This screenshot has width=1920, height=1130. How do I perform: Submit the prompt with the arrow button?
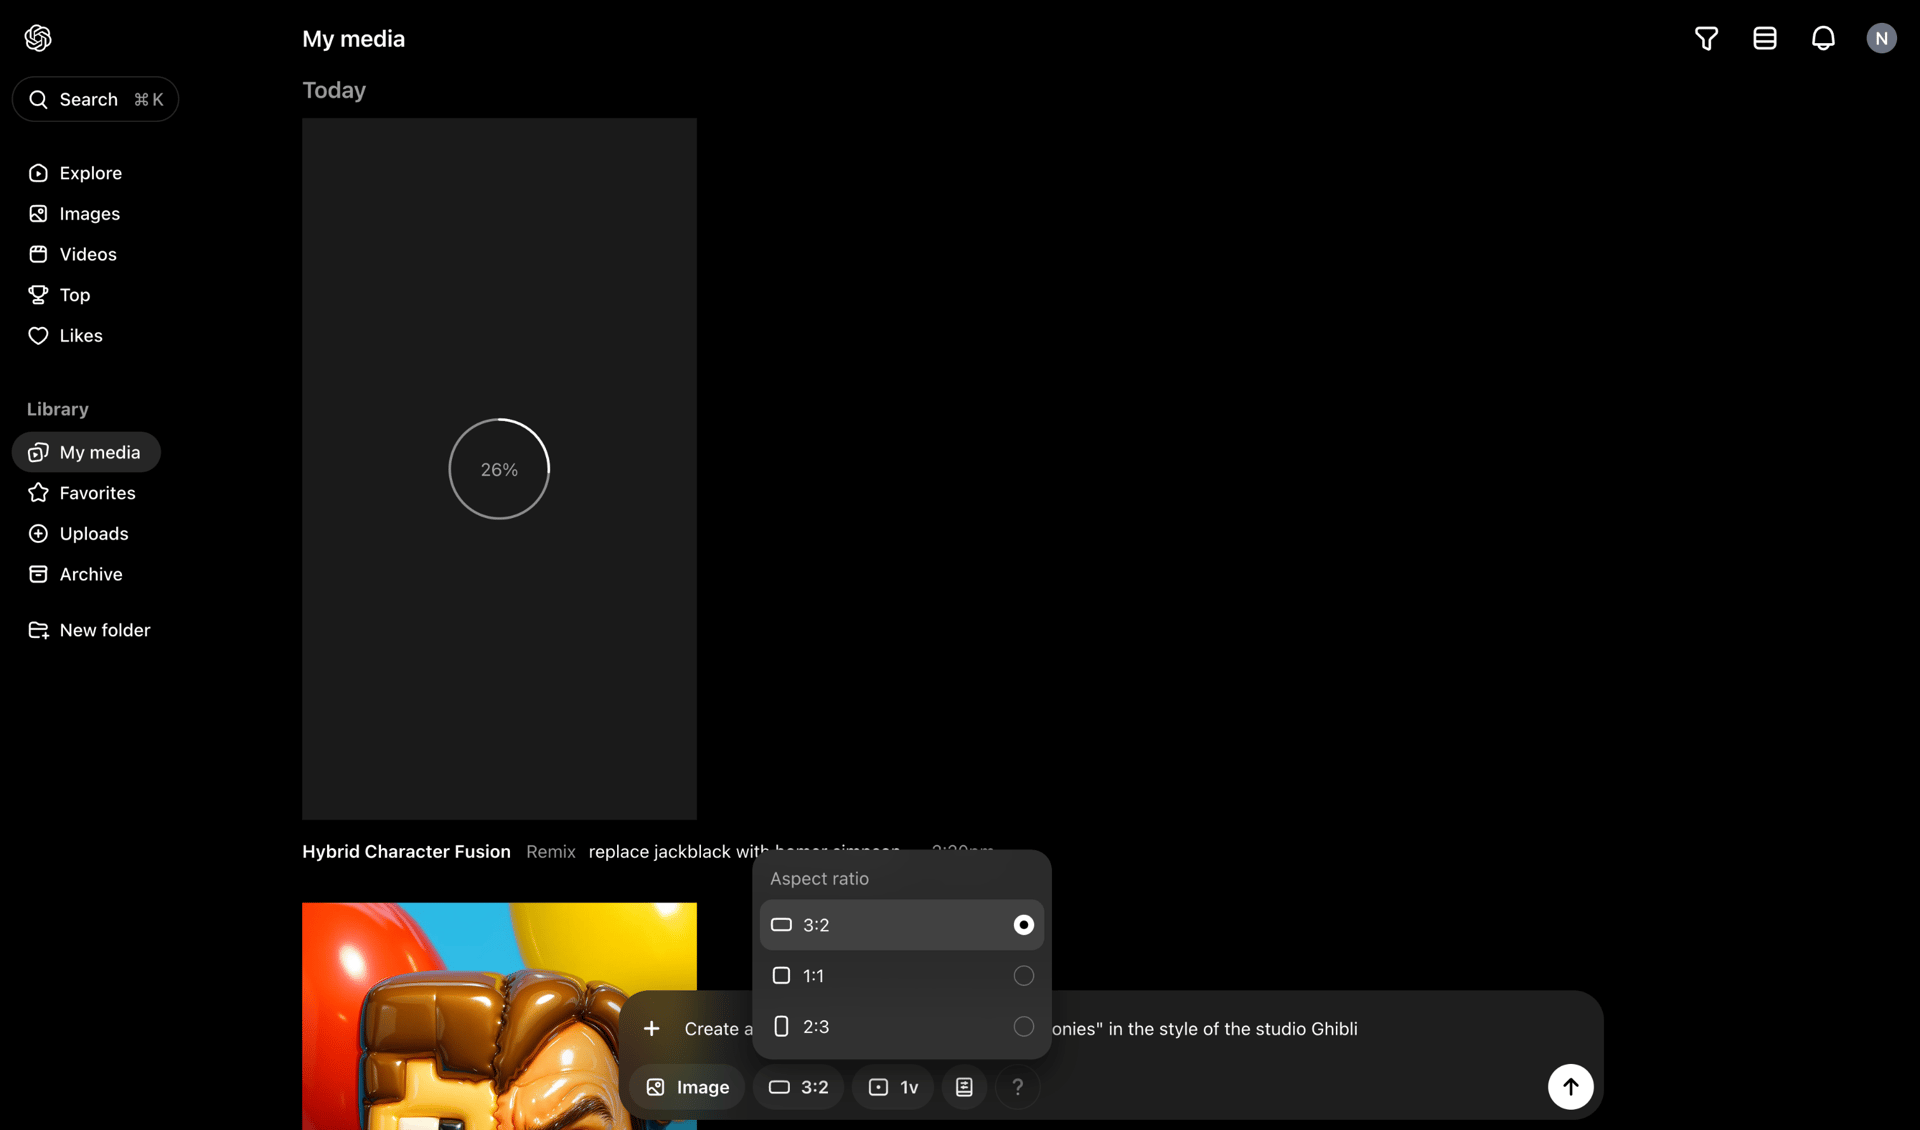tap(1569, 1087)
